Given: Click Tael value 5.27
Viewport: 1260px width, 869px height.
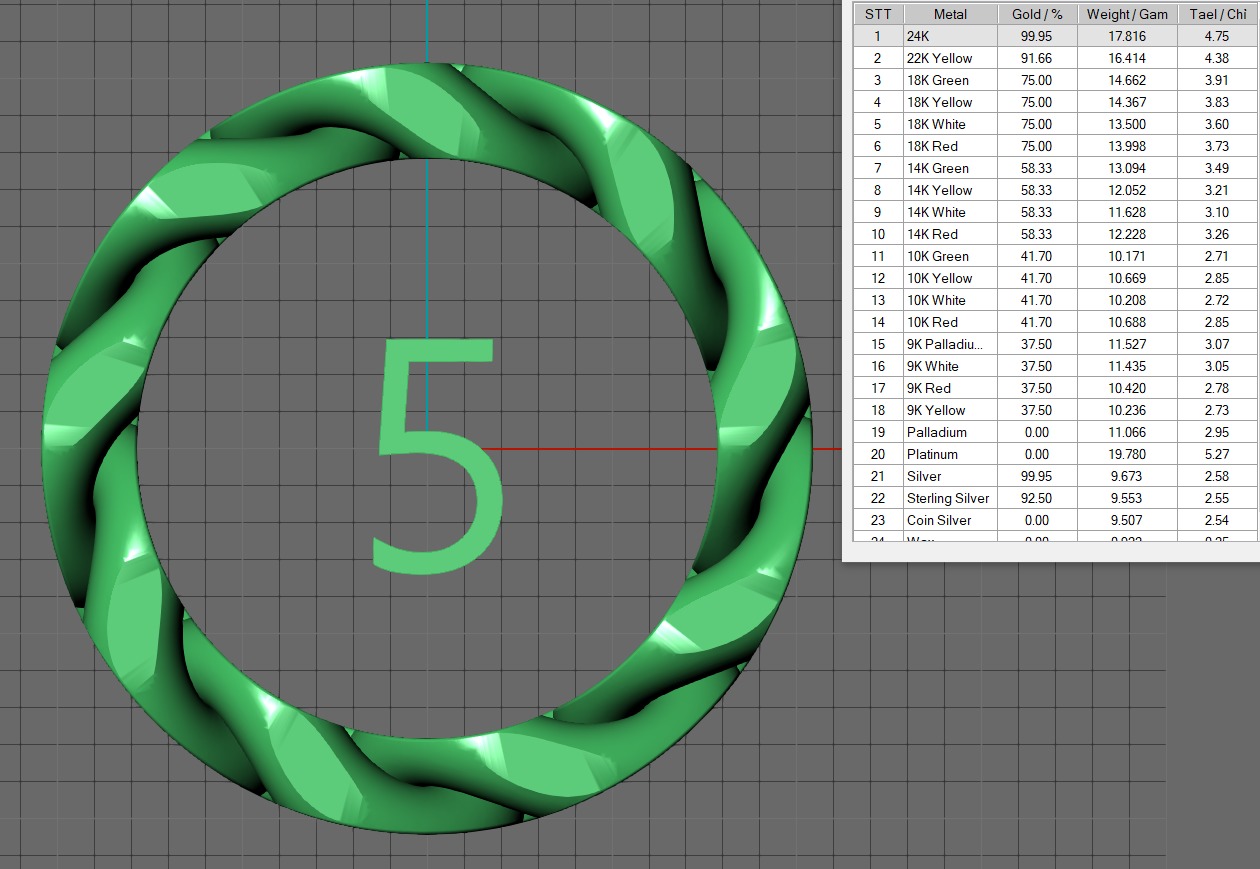Looking at the screenshot, I should [x=1217, y=454].
